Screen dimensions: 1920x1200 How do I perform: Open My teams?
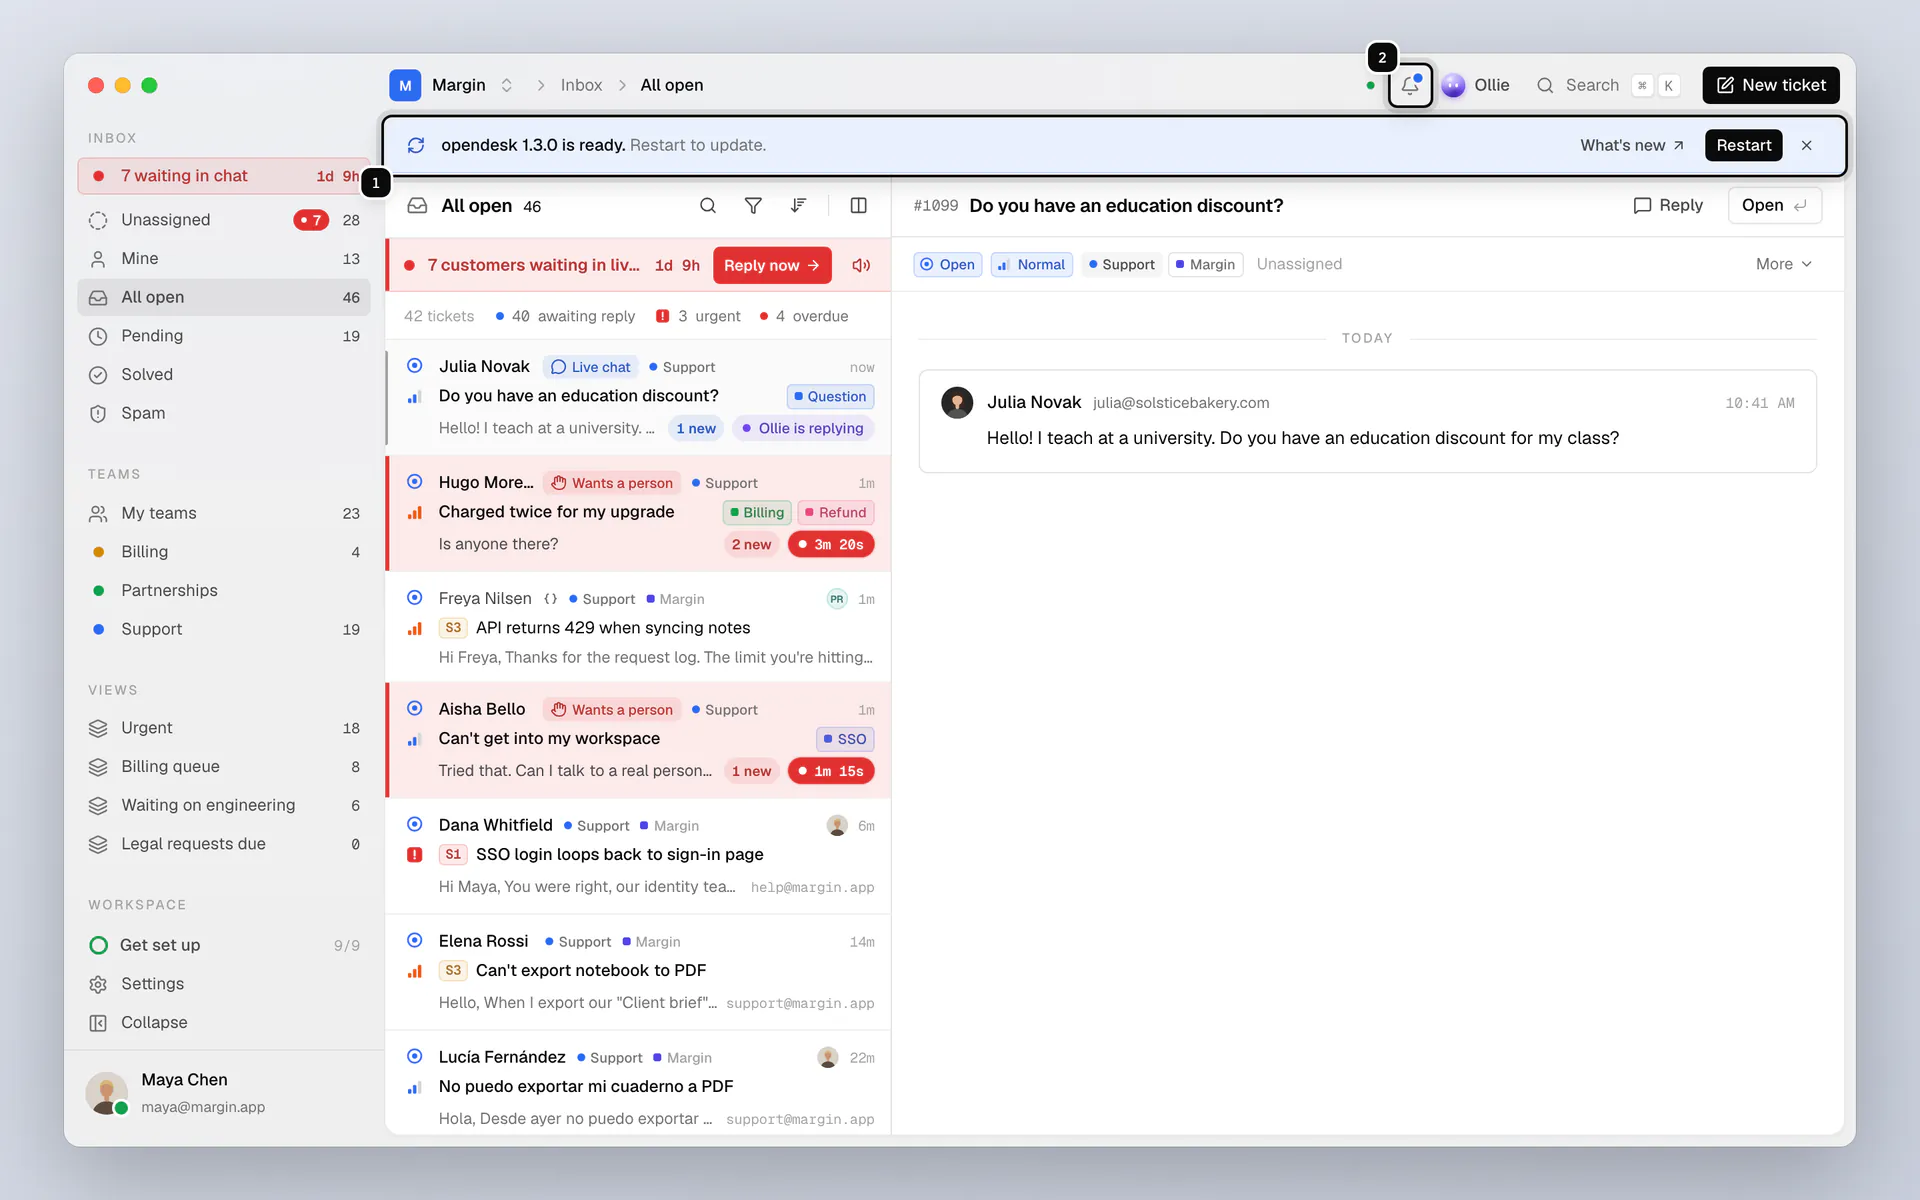(224, 513)
